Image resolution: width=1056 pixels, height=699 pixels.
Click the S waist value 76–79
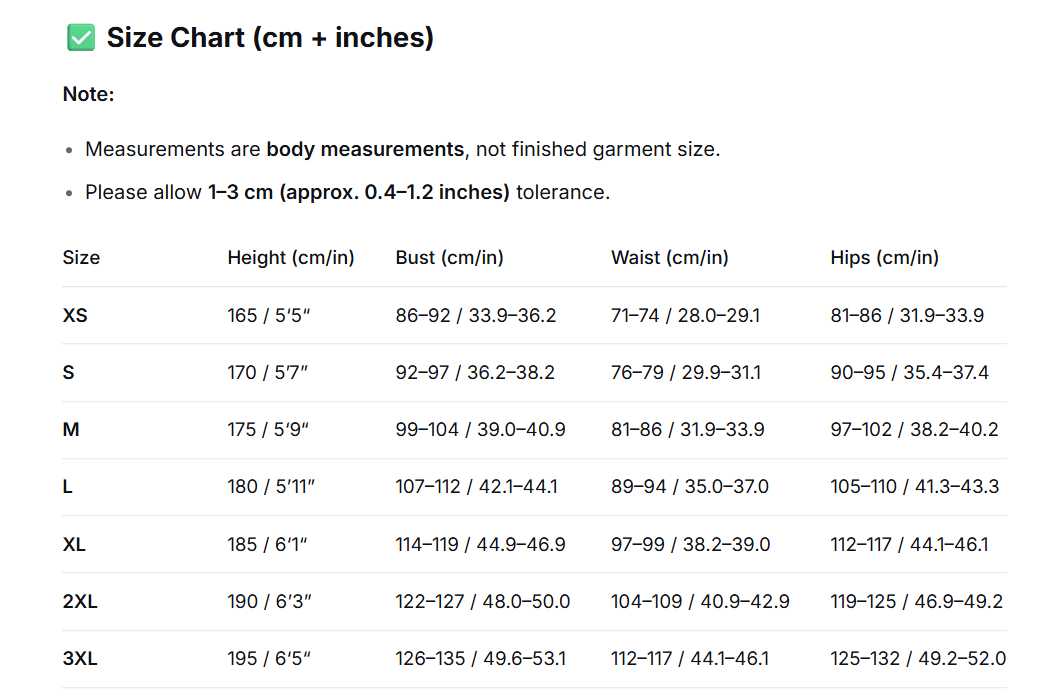click(x=637, y=372)
